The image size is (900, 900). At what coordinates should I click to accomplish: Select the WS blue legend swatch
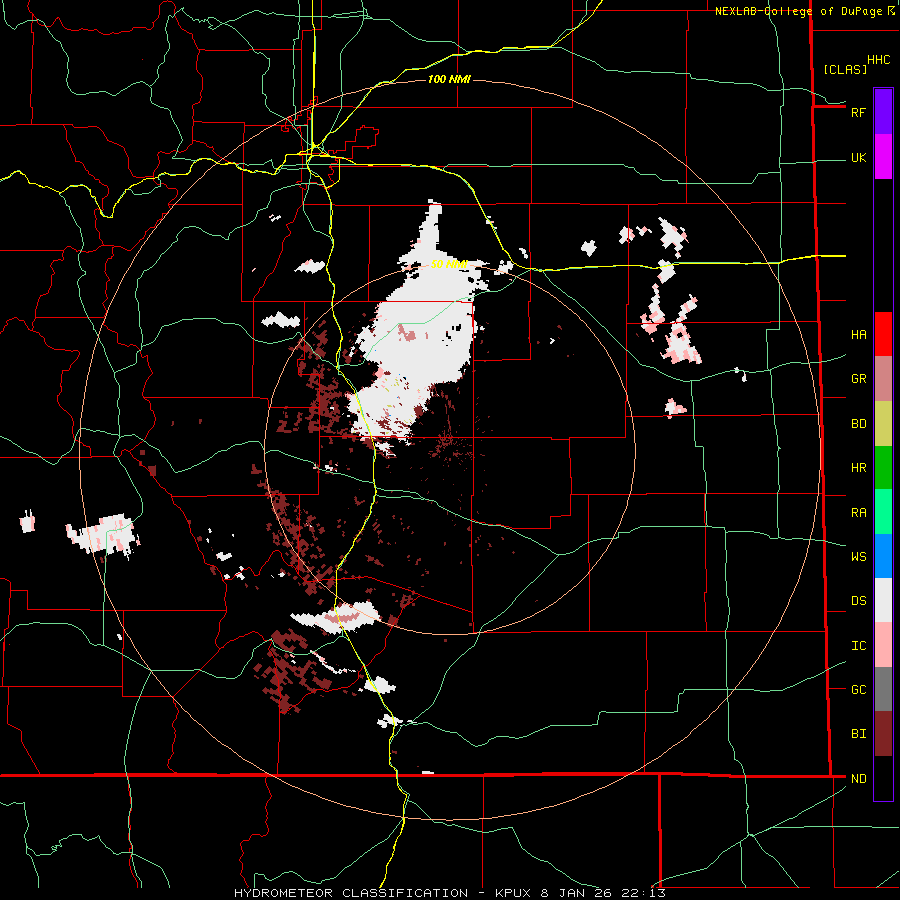pyautogui.click(x=883, y=556)
